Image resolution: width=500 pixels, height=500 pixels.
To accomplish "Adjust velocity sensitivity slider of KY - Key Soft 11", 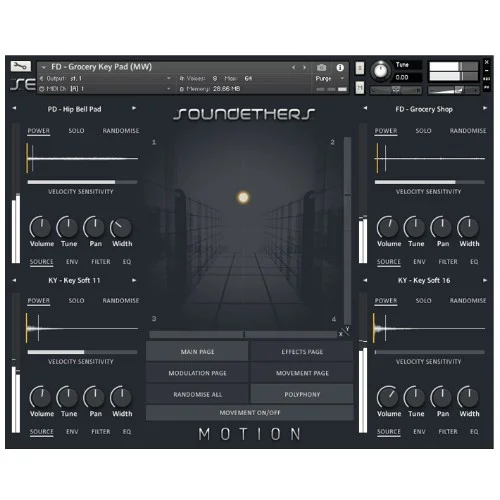I will 82,352.
